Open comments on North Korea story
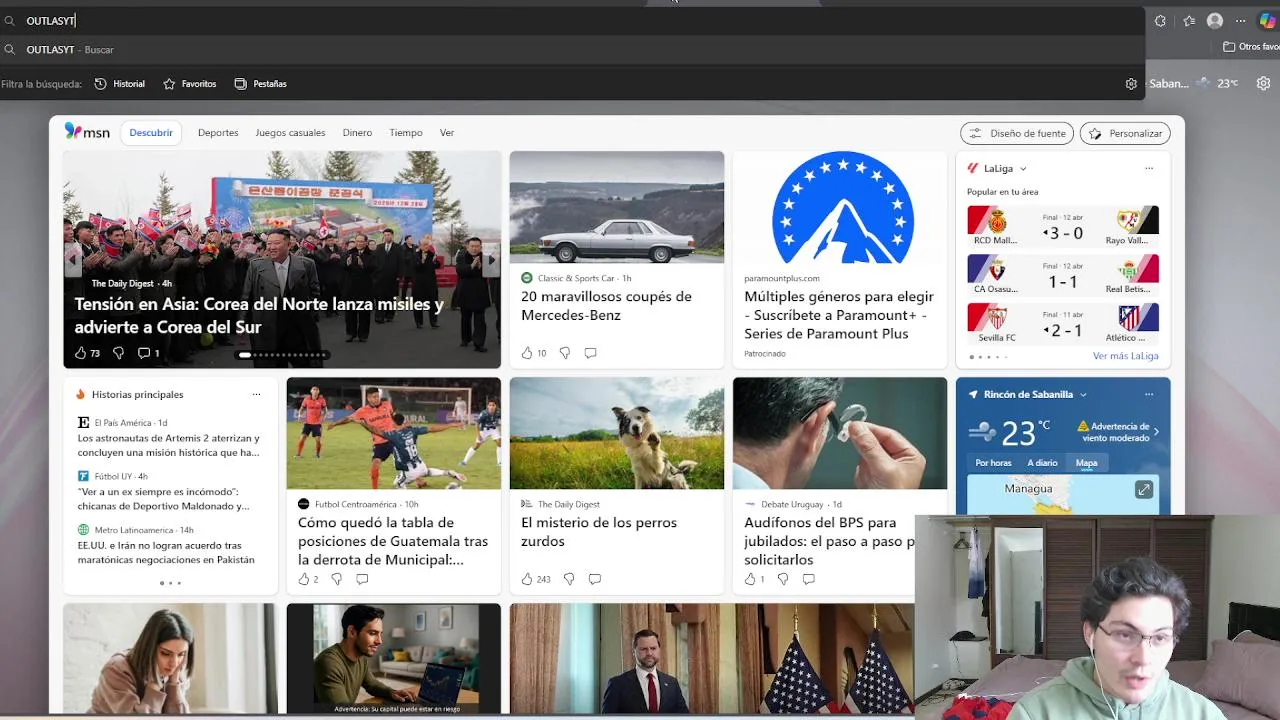The width and height of the screenshot is (1280, 720). [144, 353]
